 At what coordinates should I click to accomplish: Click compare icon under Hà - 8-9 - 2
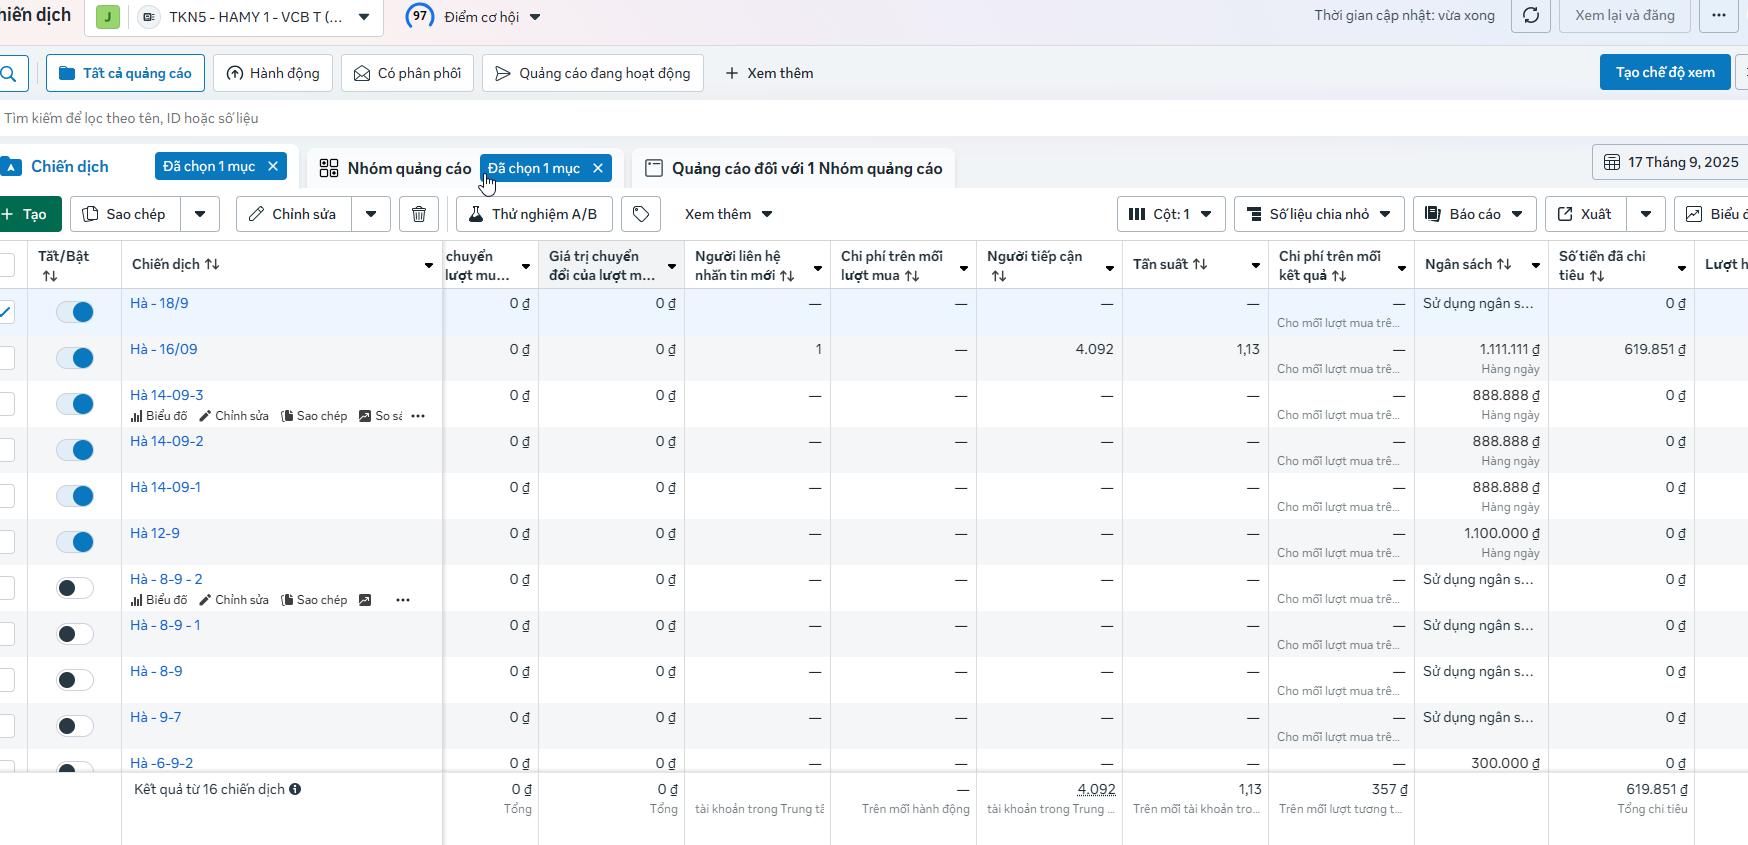tap(365, 600)
